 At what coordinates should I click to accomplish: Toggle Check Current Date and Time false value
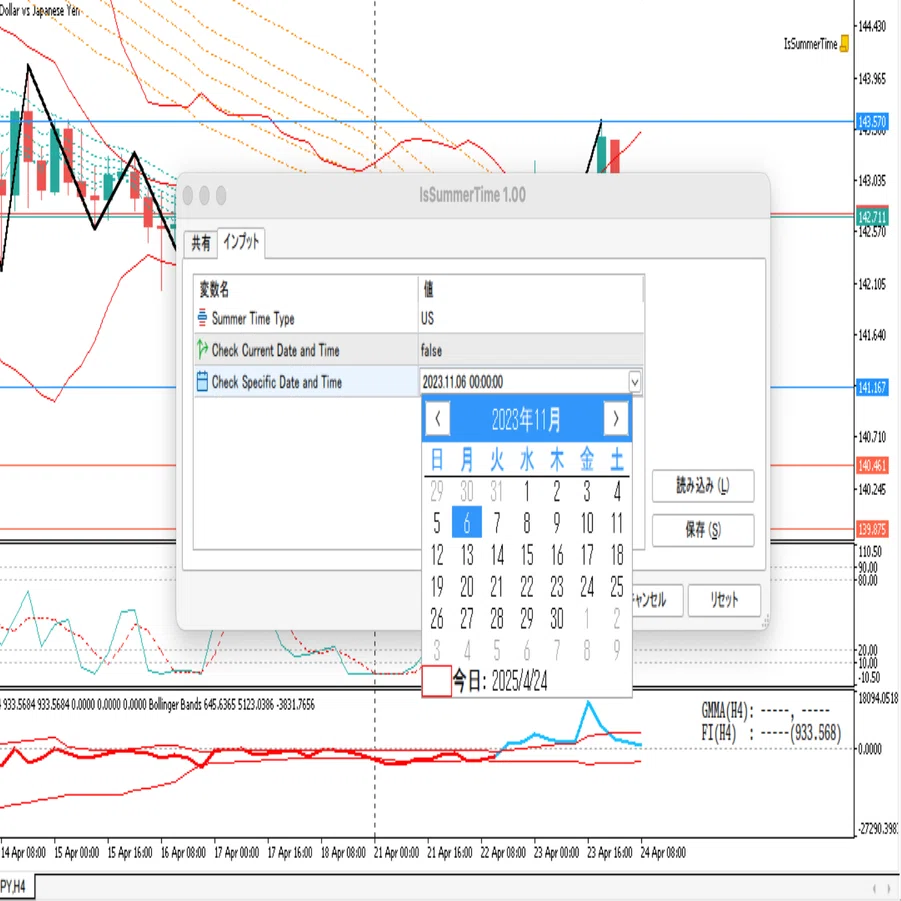pyautogui.click(x=530, y=350)
